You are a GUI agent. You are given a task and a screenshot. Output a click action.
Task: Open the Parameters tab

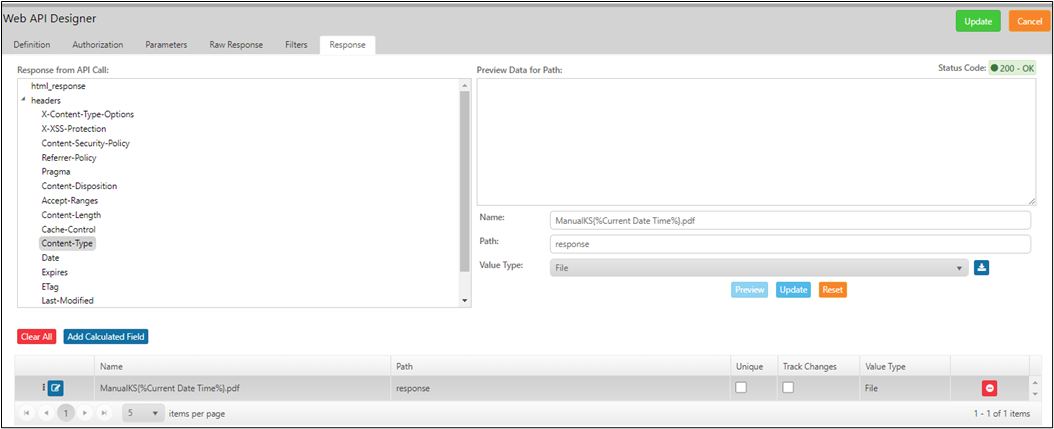pyautogui.click(x=166, y=44)
